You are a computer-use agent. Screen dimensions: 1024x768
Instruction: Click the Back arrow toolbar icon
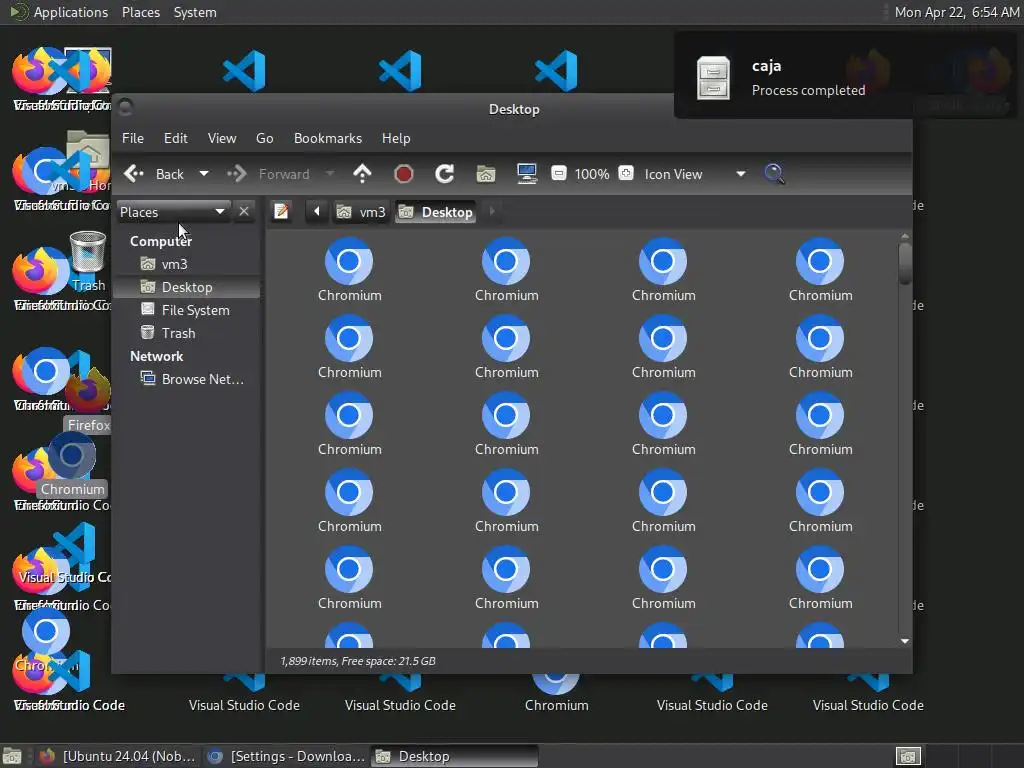tap(134, 174)
